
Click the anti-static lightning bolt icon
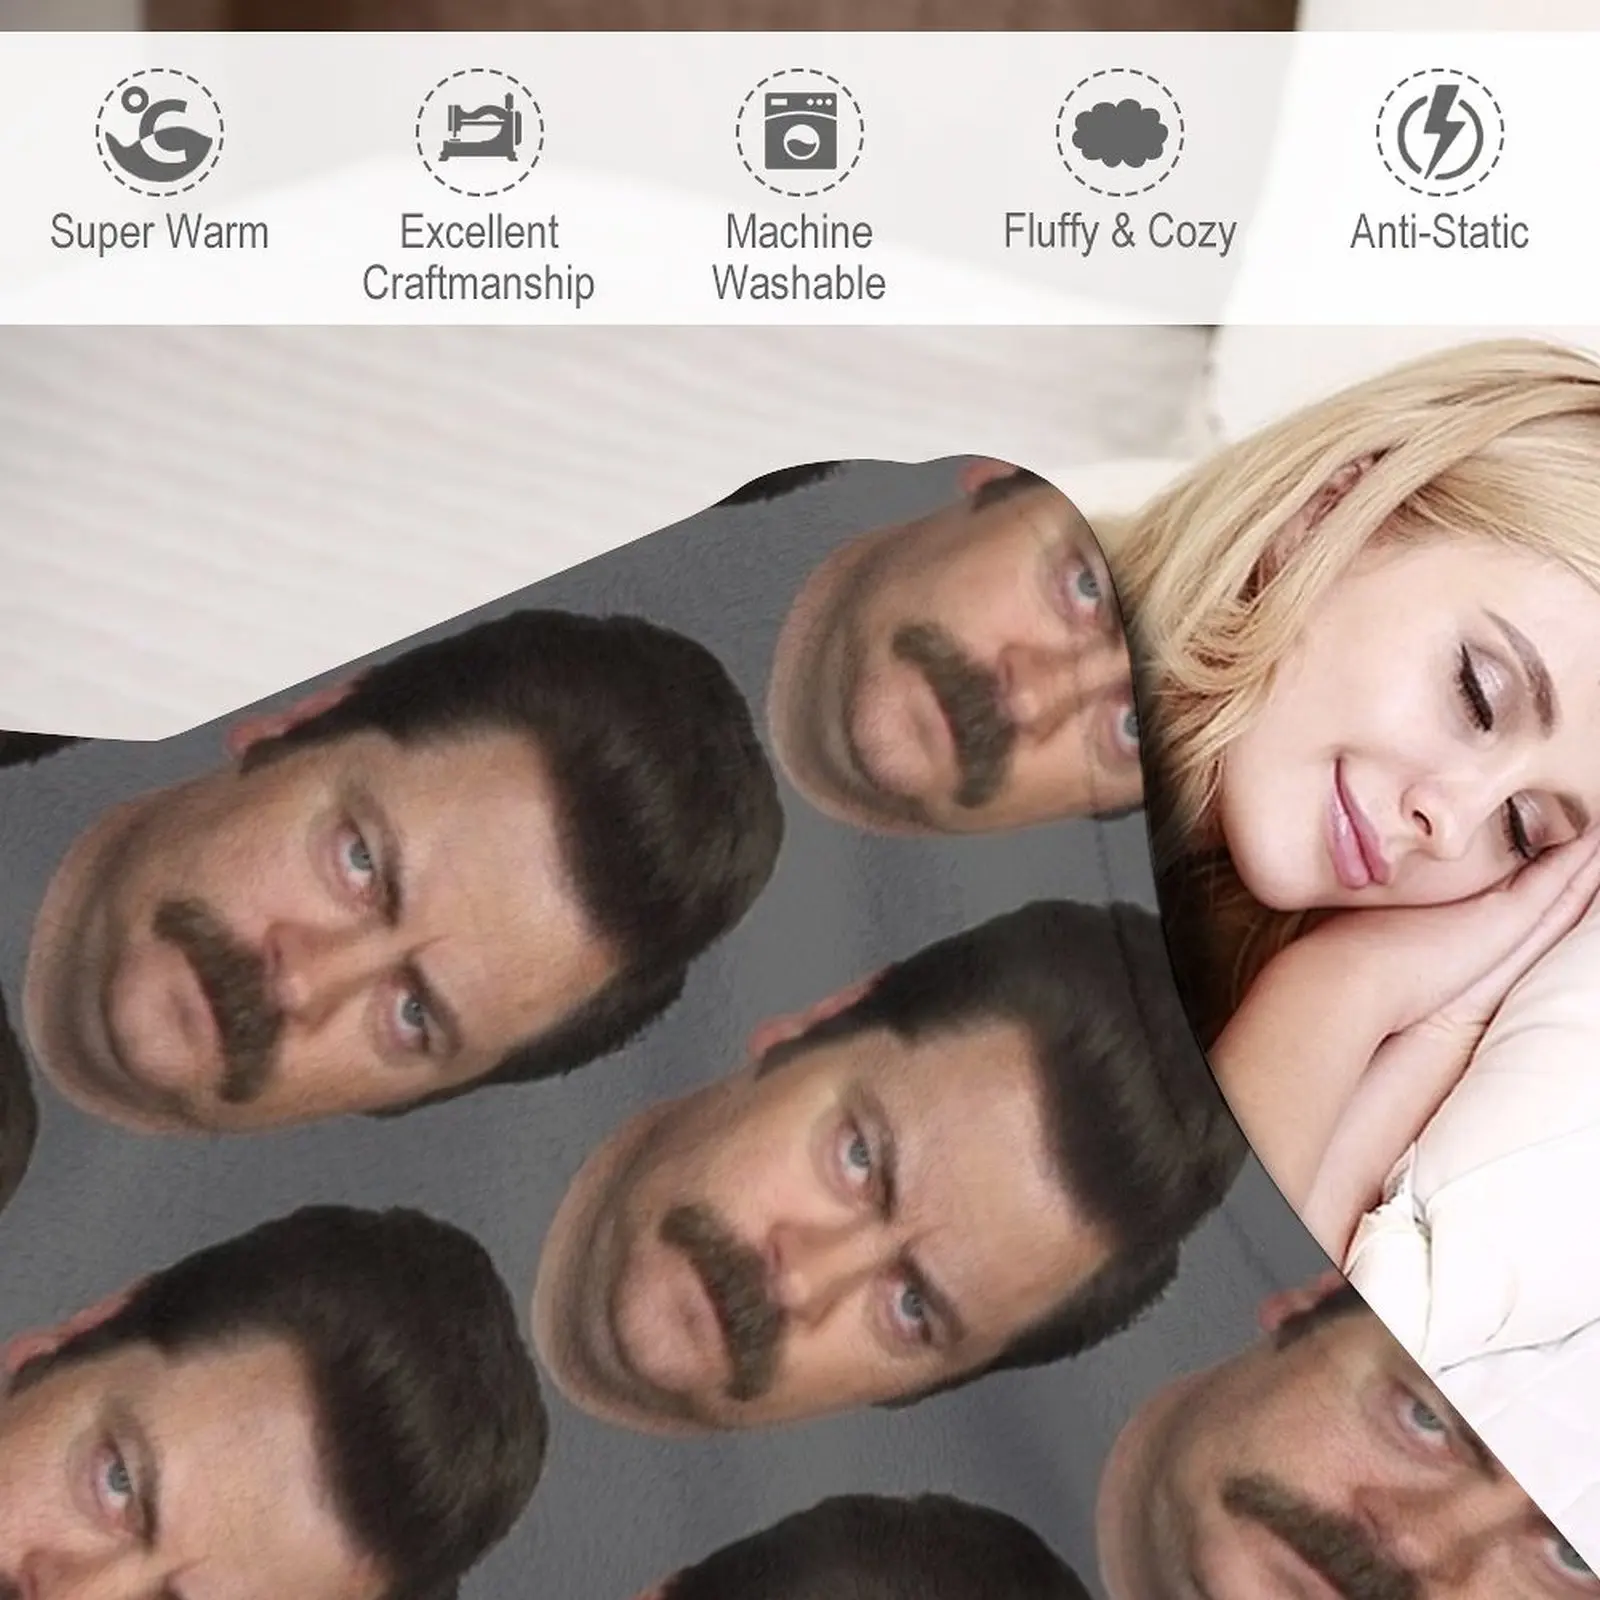tap(1440, 131)
